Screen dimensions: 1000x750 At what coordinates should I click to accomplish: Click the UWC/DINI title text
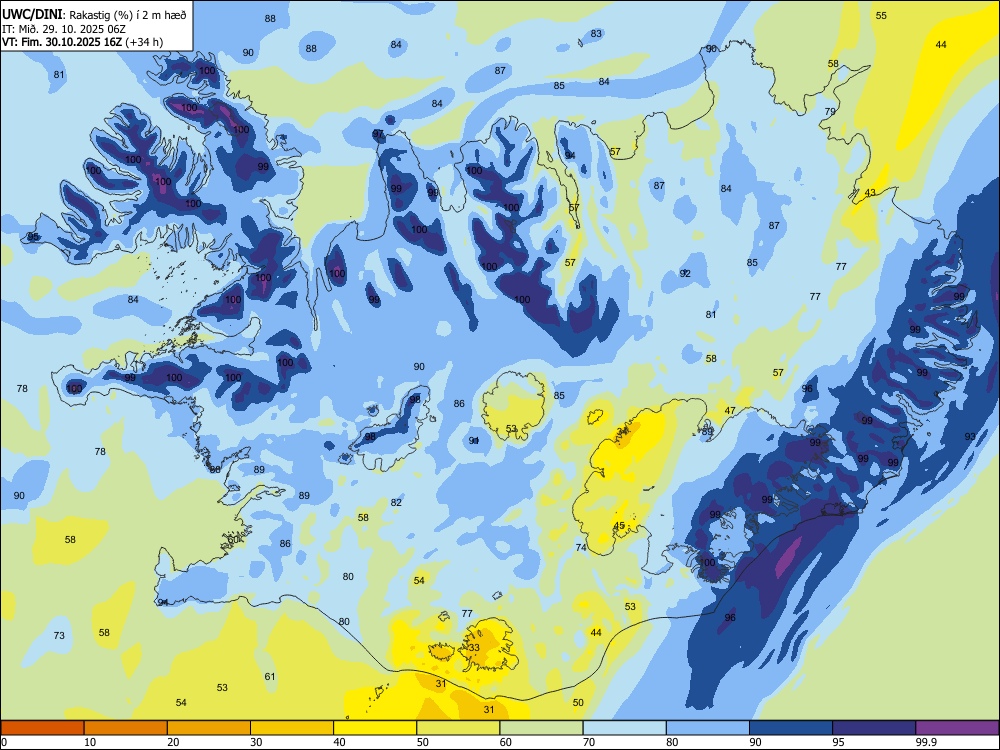32,15
